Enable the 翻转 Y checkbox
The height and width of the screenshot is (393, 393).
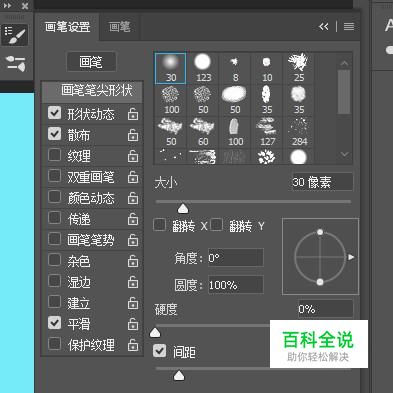tap(216, 225)
